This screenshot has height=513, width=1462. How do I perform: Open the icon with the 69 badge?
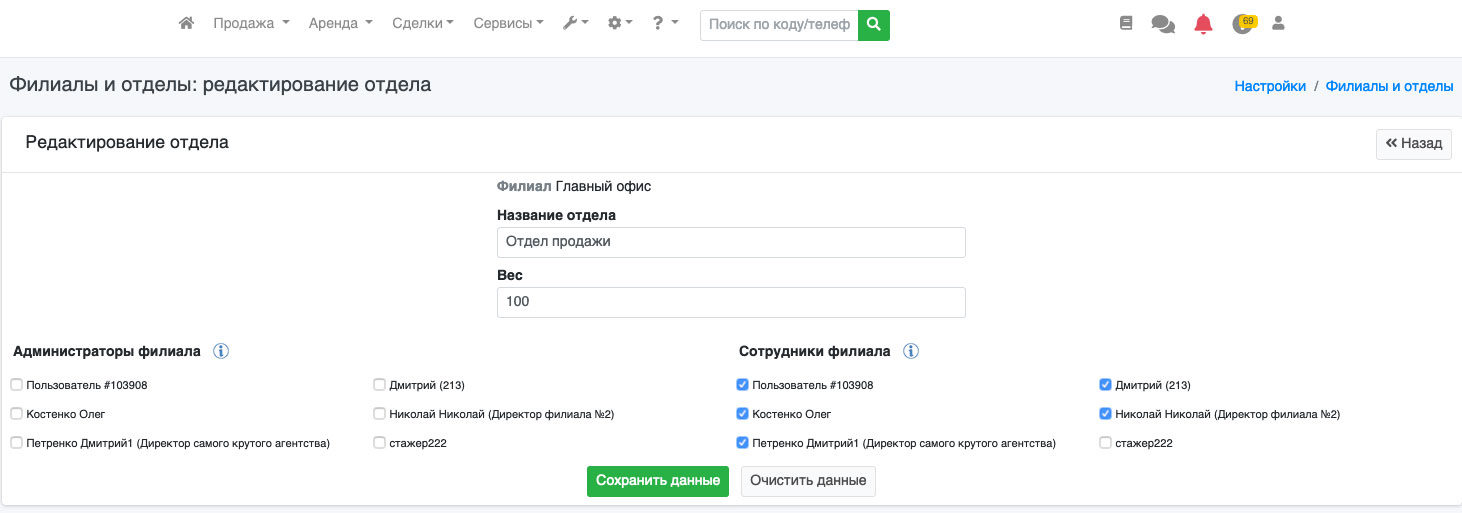point(1243,24)
